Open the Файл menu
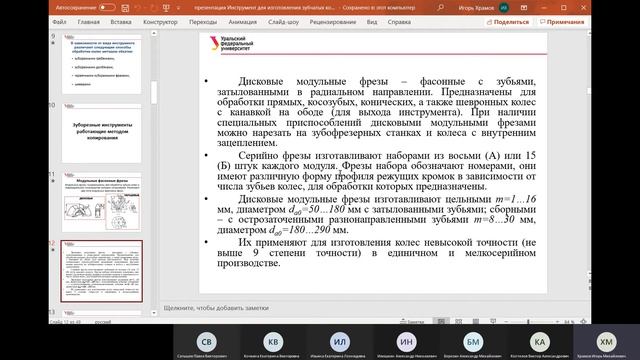Image resolution: width=640 pixels, height=360 pixels. (x=59, y=22)
